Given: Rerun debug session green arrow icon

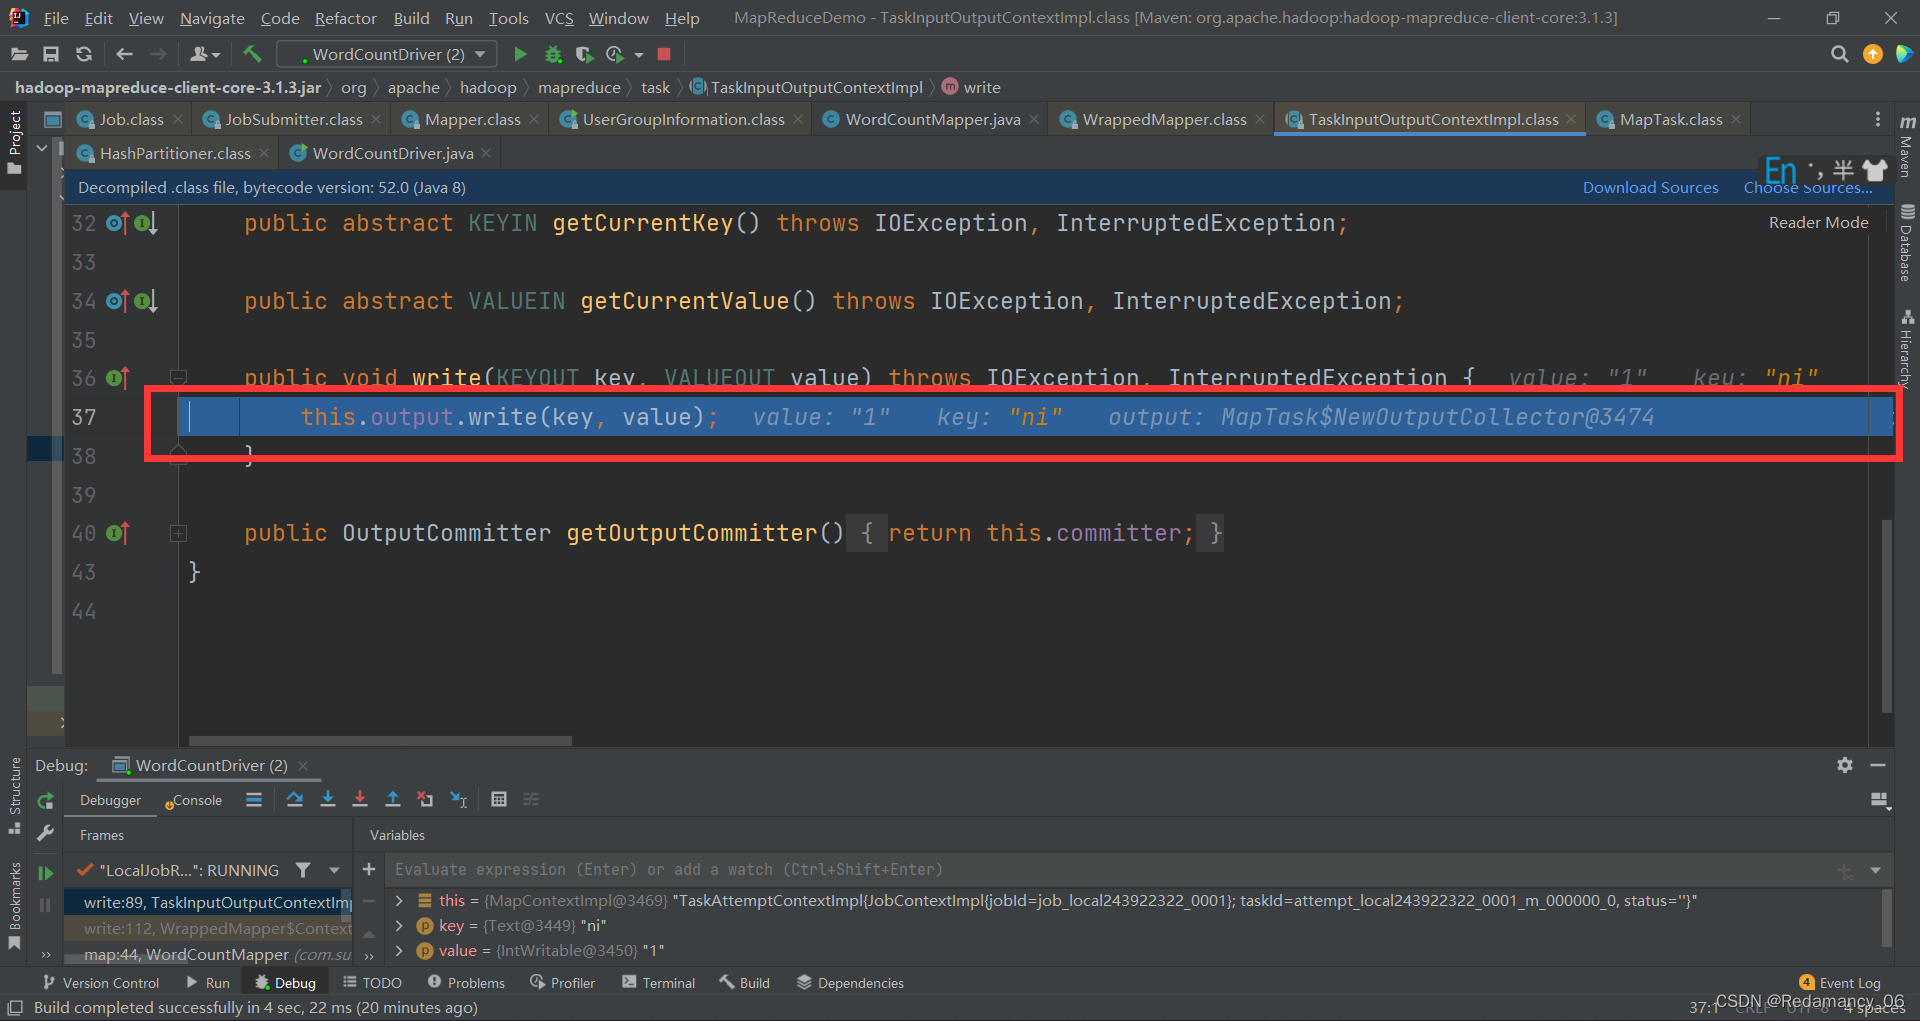Looking at the screenshot, I should coord(45,801).
